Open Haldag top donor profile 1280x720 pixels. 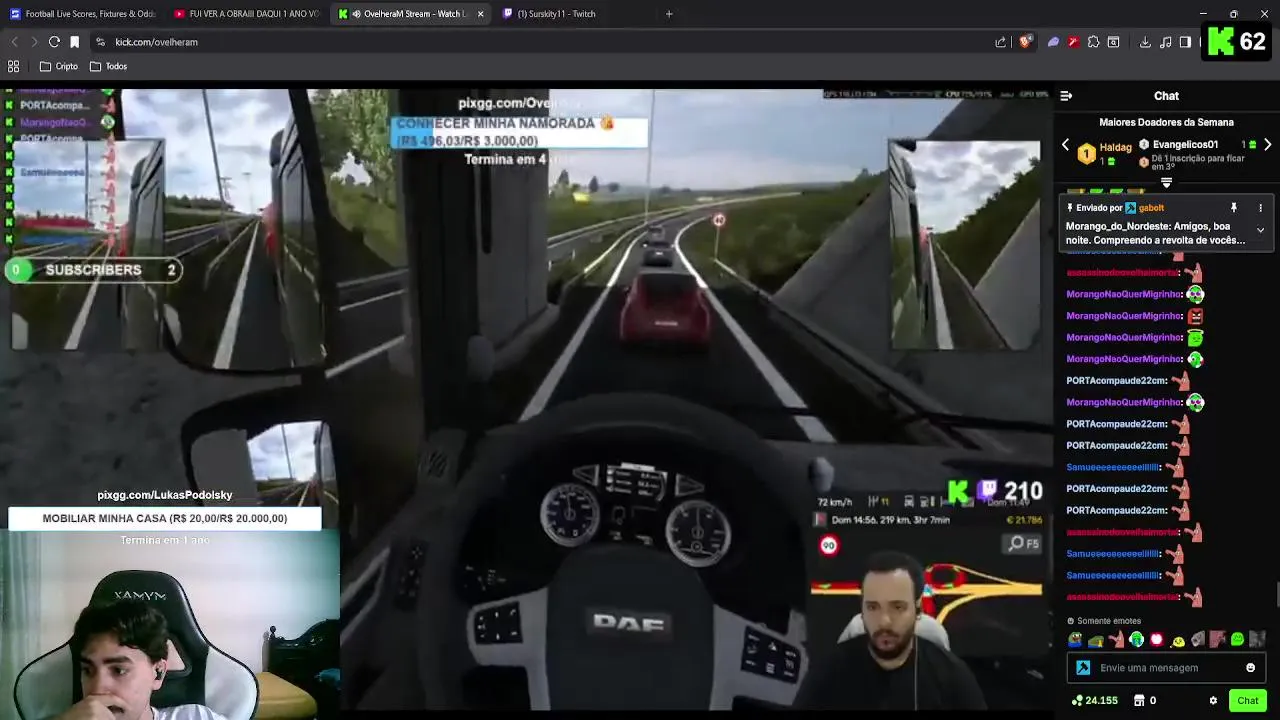tap(1115, 147)
